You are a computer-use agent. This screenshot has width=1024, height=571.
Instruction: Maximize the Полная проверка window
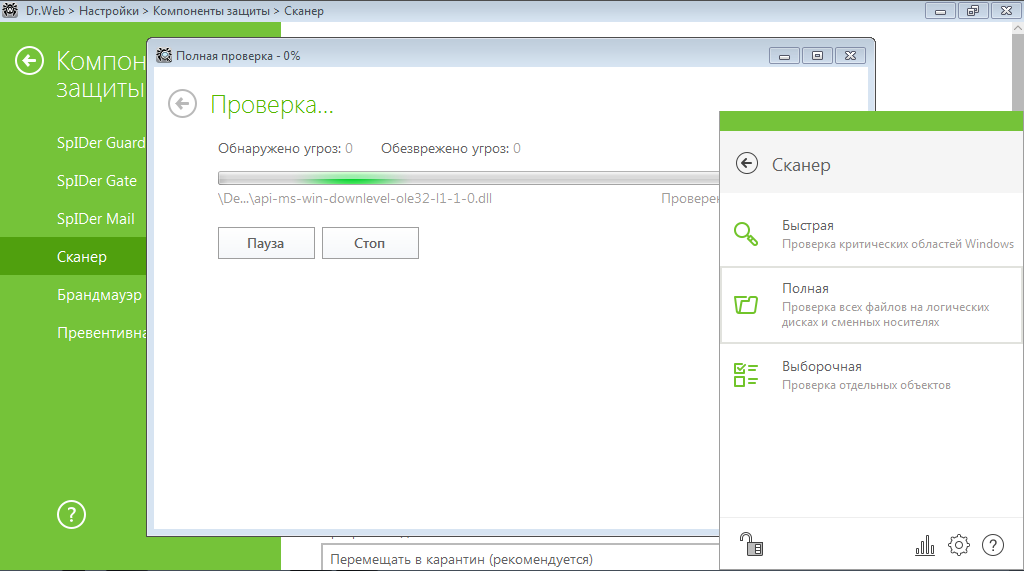pyautogui.click(x=817, y=56)
